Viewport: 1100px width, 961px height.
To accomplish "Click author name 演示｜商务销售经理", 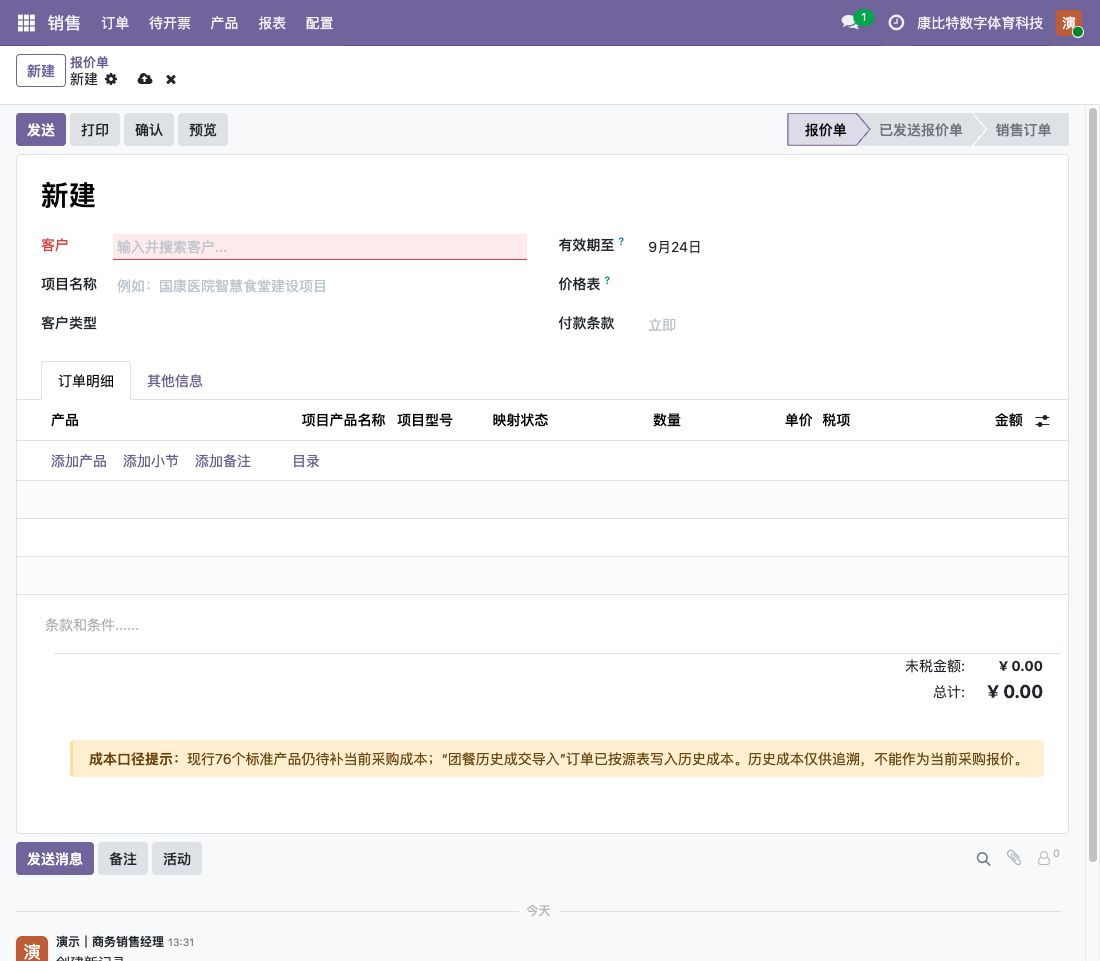I will pyautogui.click(x=109, y=941).
